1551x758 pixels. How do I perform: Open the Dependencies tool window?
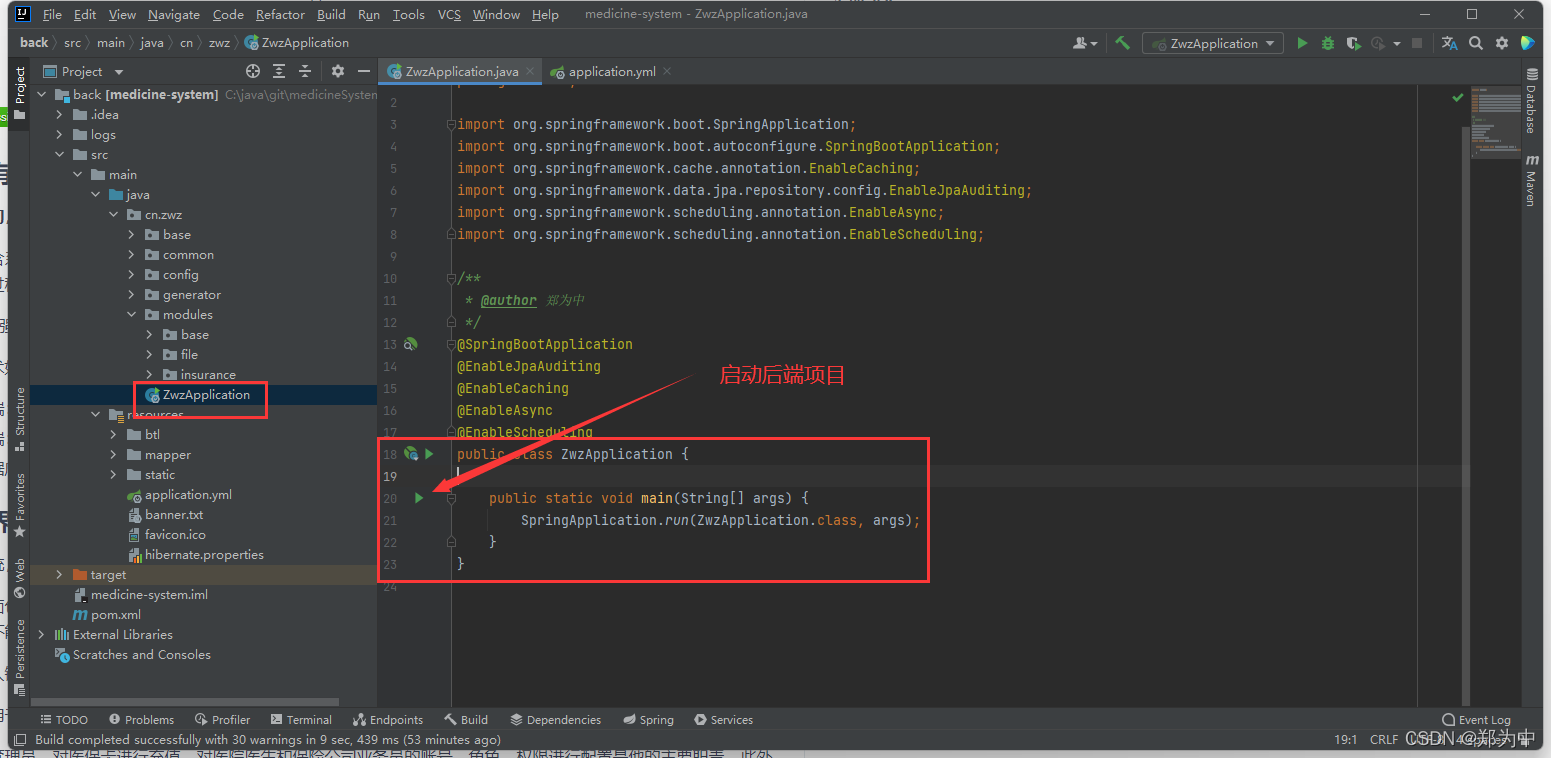coord(555,720)
